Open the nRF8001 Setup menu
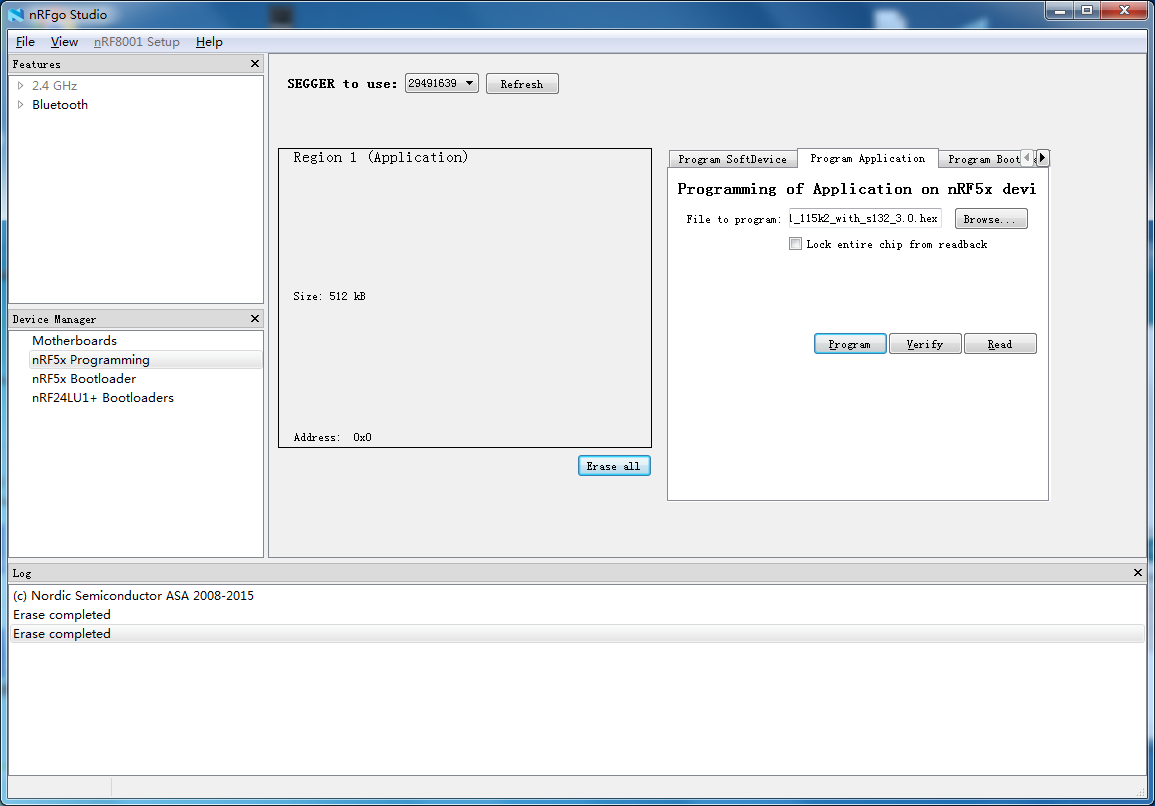The image size is (1155, 806). point(137,42)
